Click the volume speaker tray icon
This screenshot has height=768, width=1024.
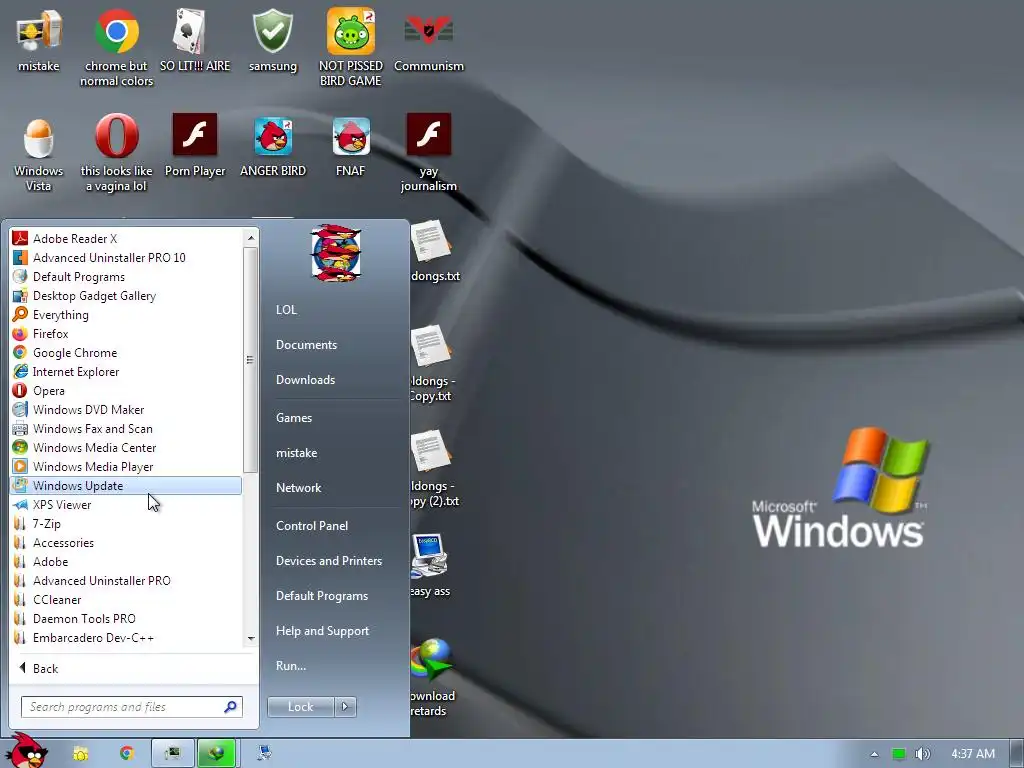pos(922,754)
